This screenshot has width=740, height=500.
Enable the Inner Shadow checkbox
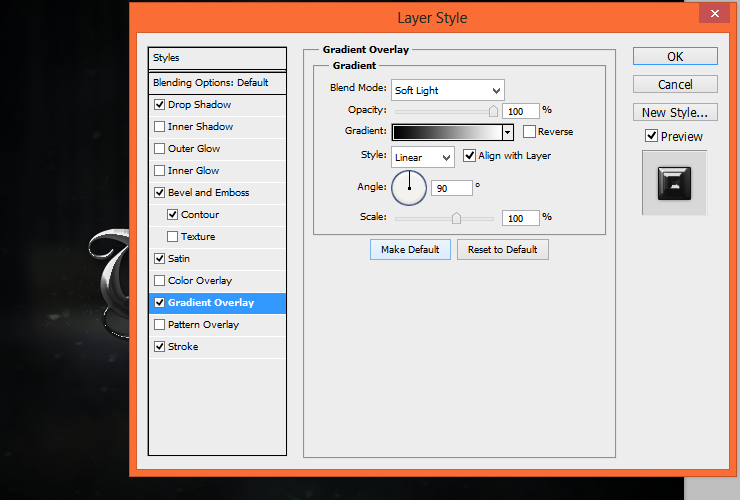pyautogui.click(x=160, y=127)
